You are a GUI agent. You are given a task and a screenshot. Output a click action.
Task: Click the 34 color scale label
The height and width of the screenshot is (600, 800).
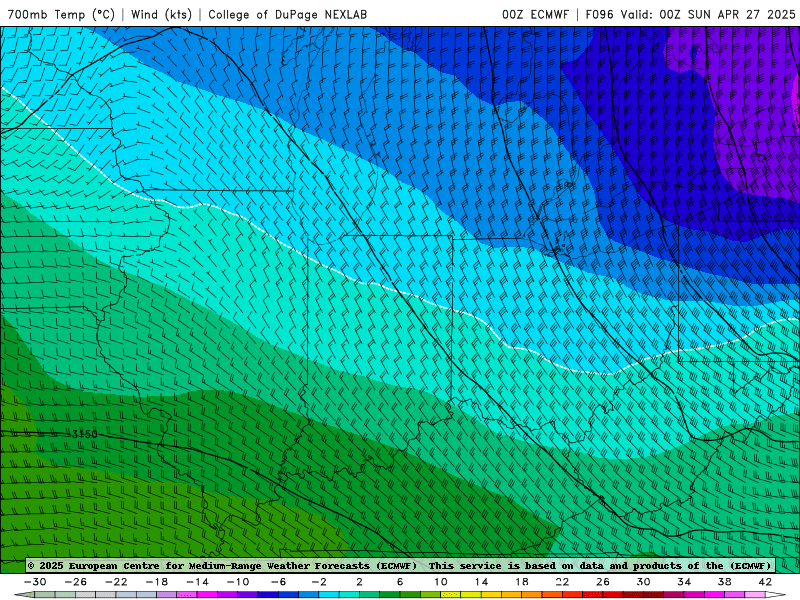[x=684, y=582]
